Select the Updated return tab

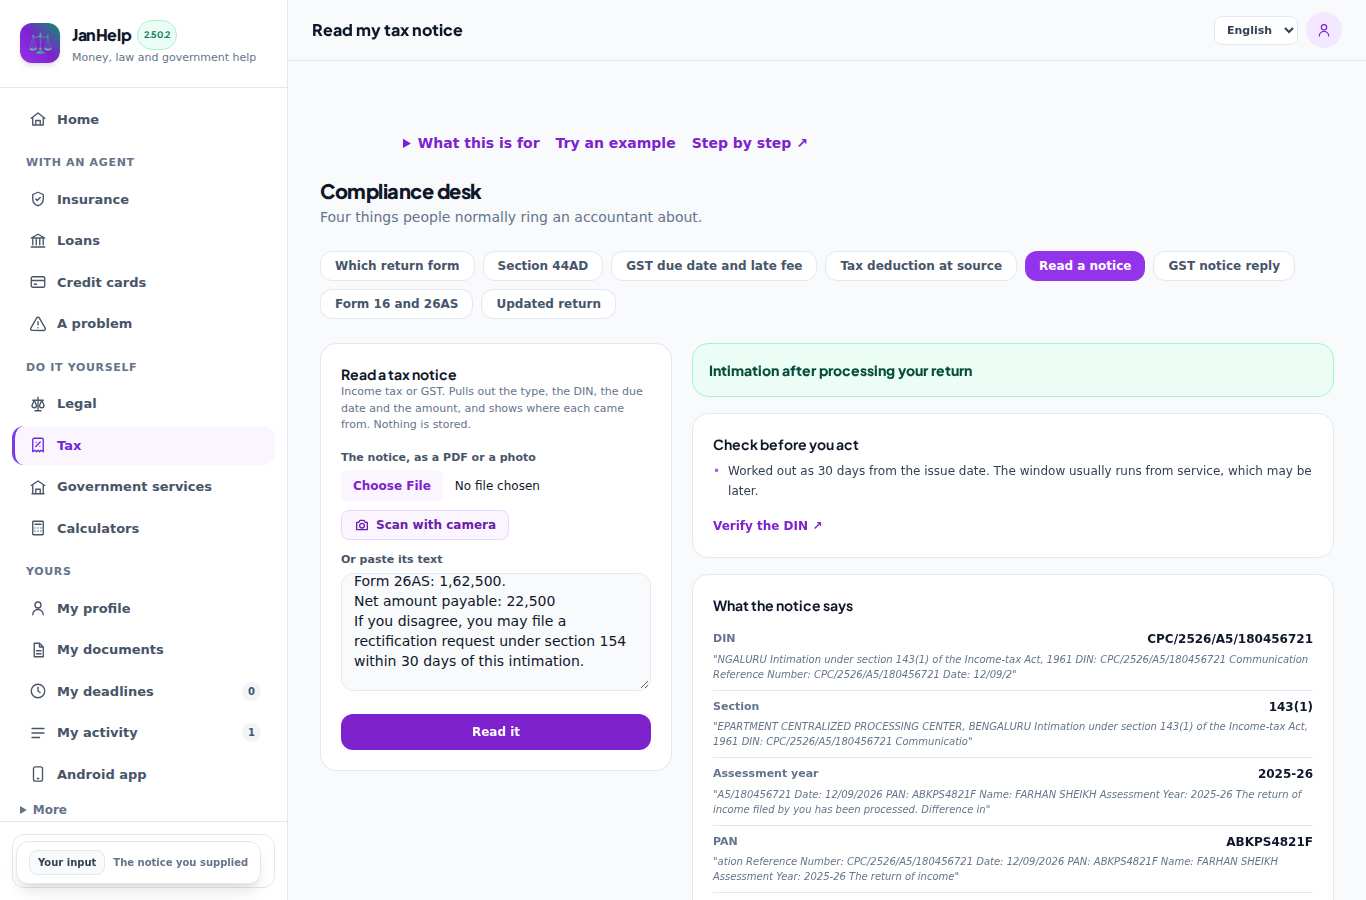tap(549, 304)
